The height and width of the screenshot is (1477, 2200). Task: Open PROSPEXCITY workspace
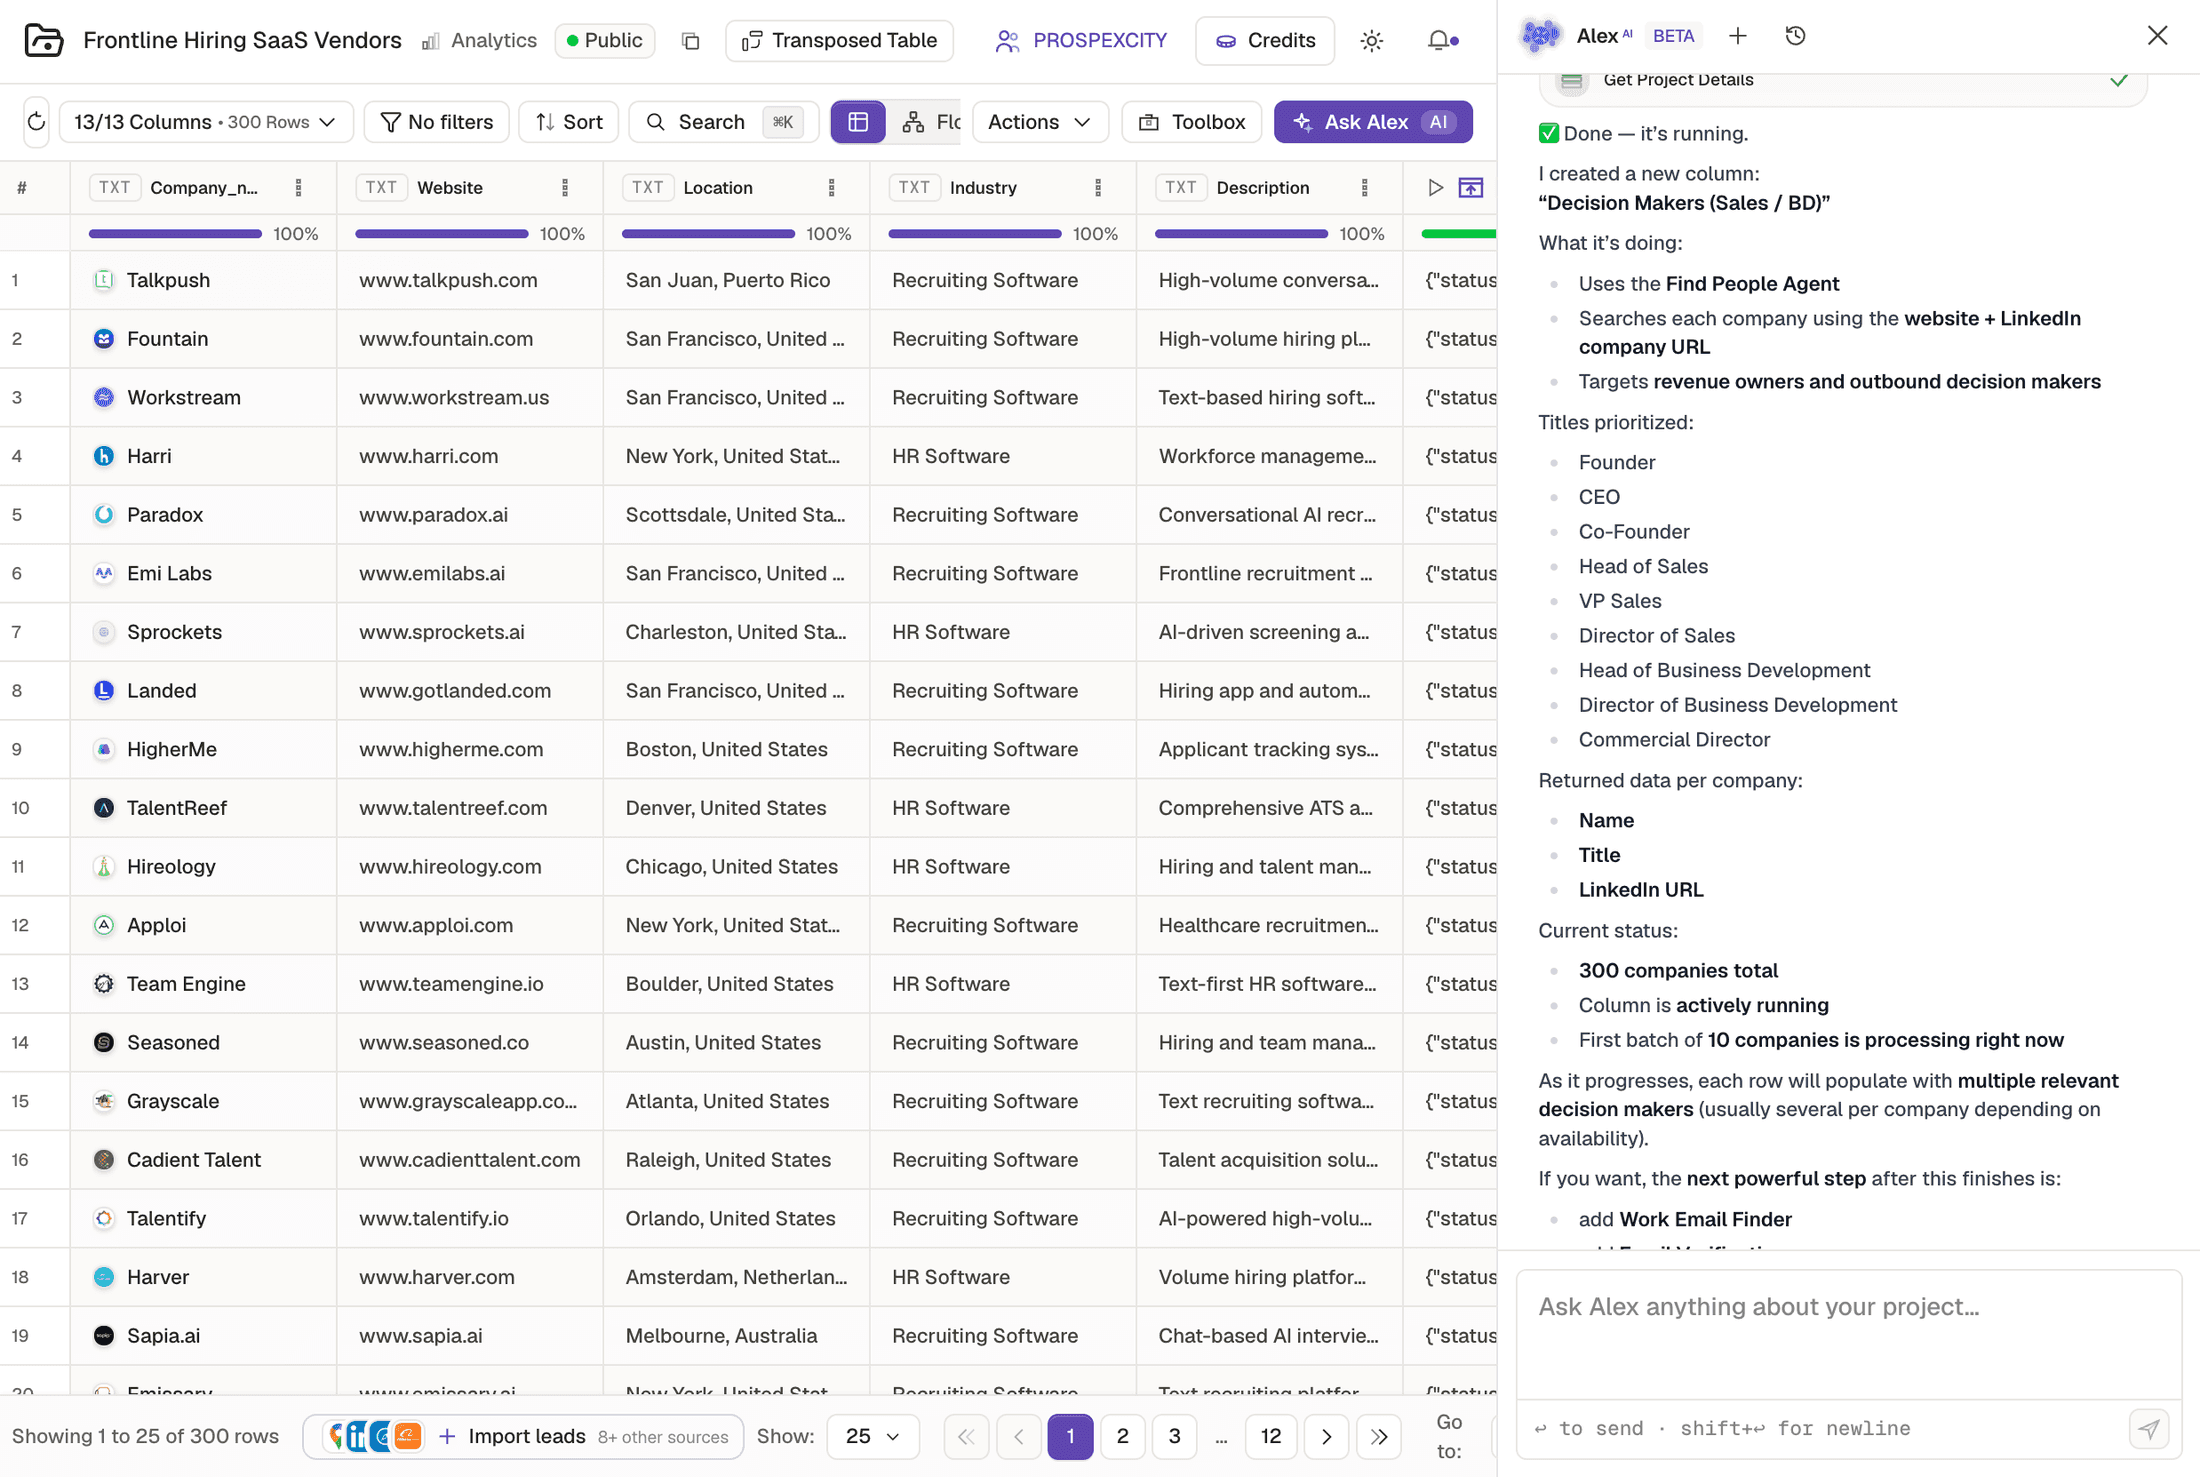[1082, 41]
